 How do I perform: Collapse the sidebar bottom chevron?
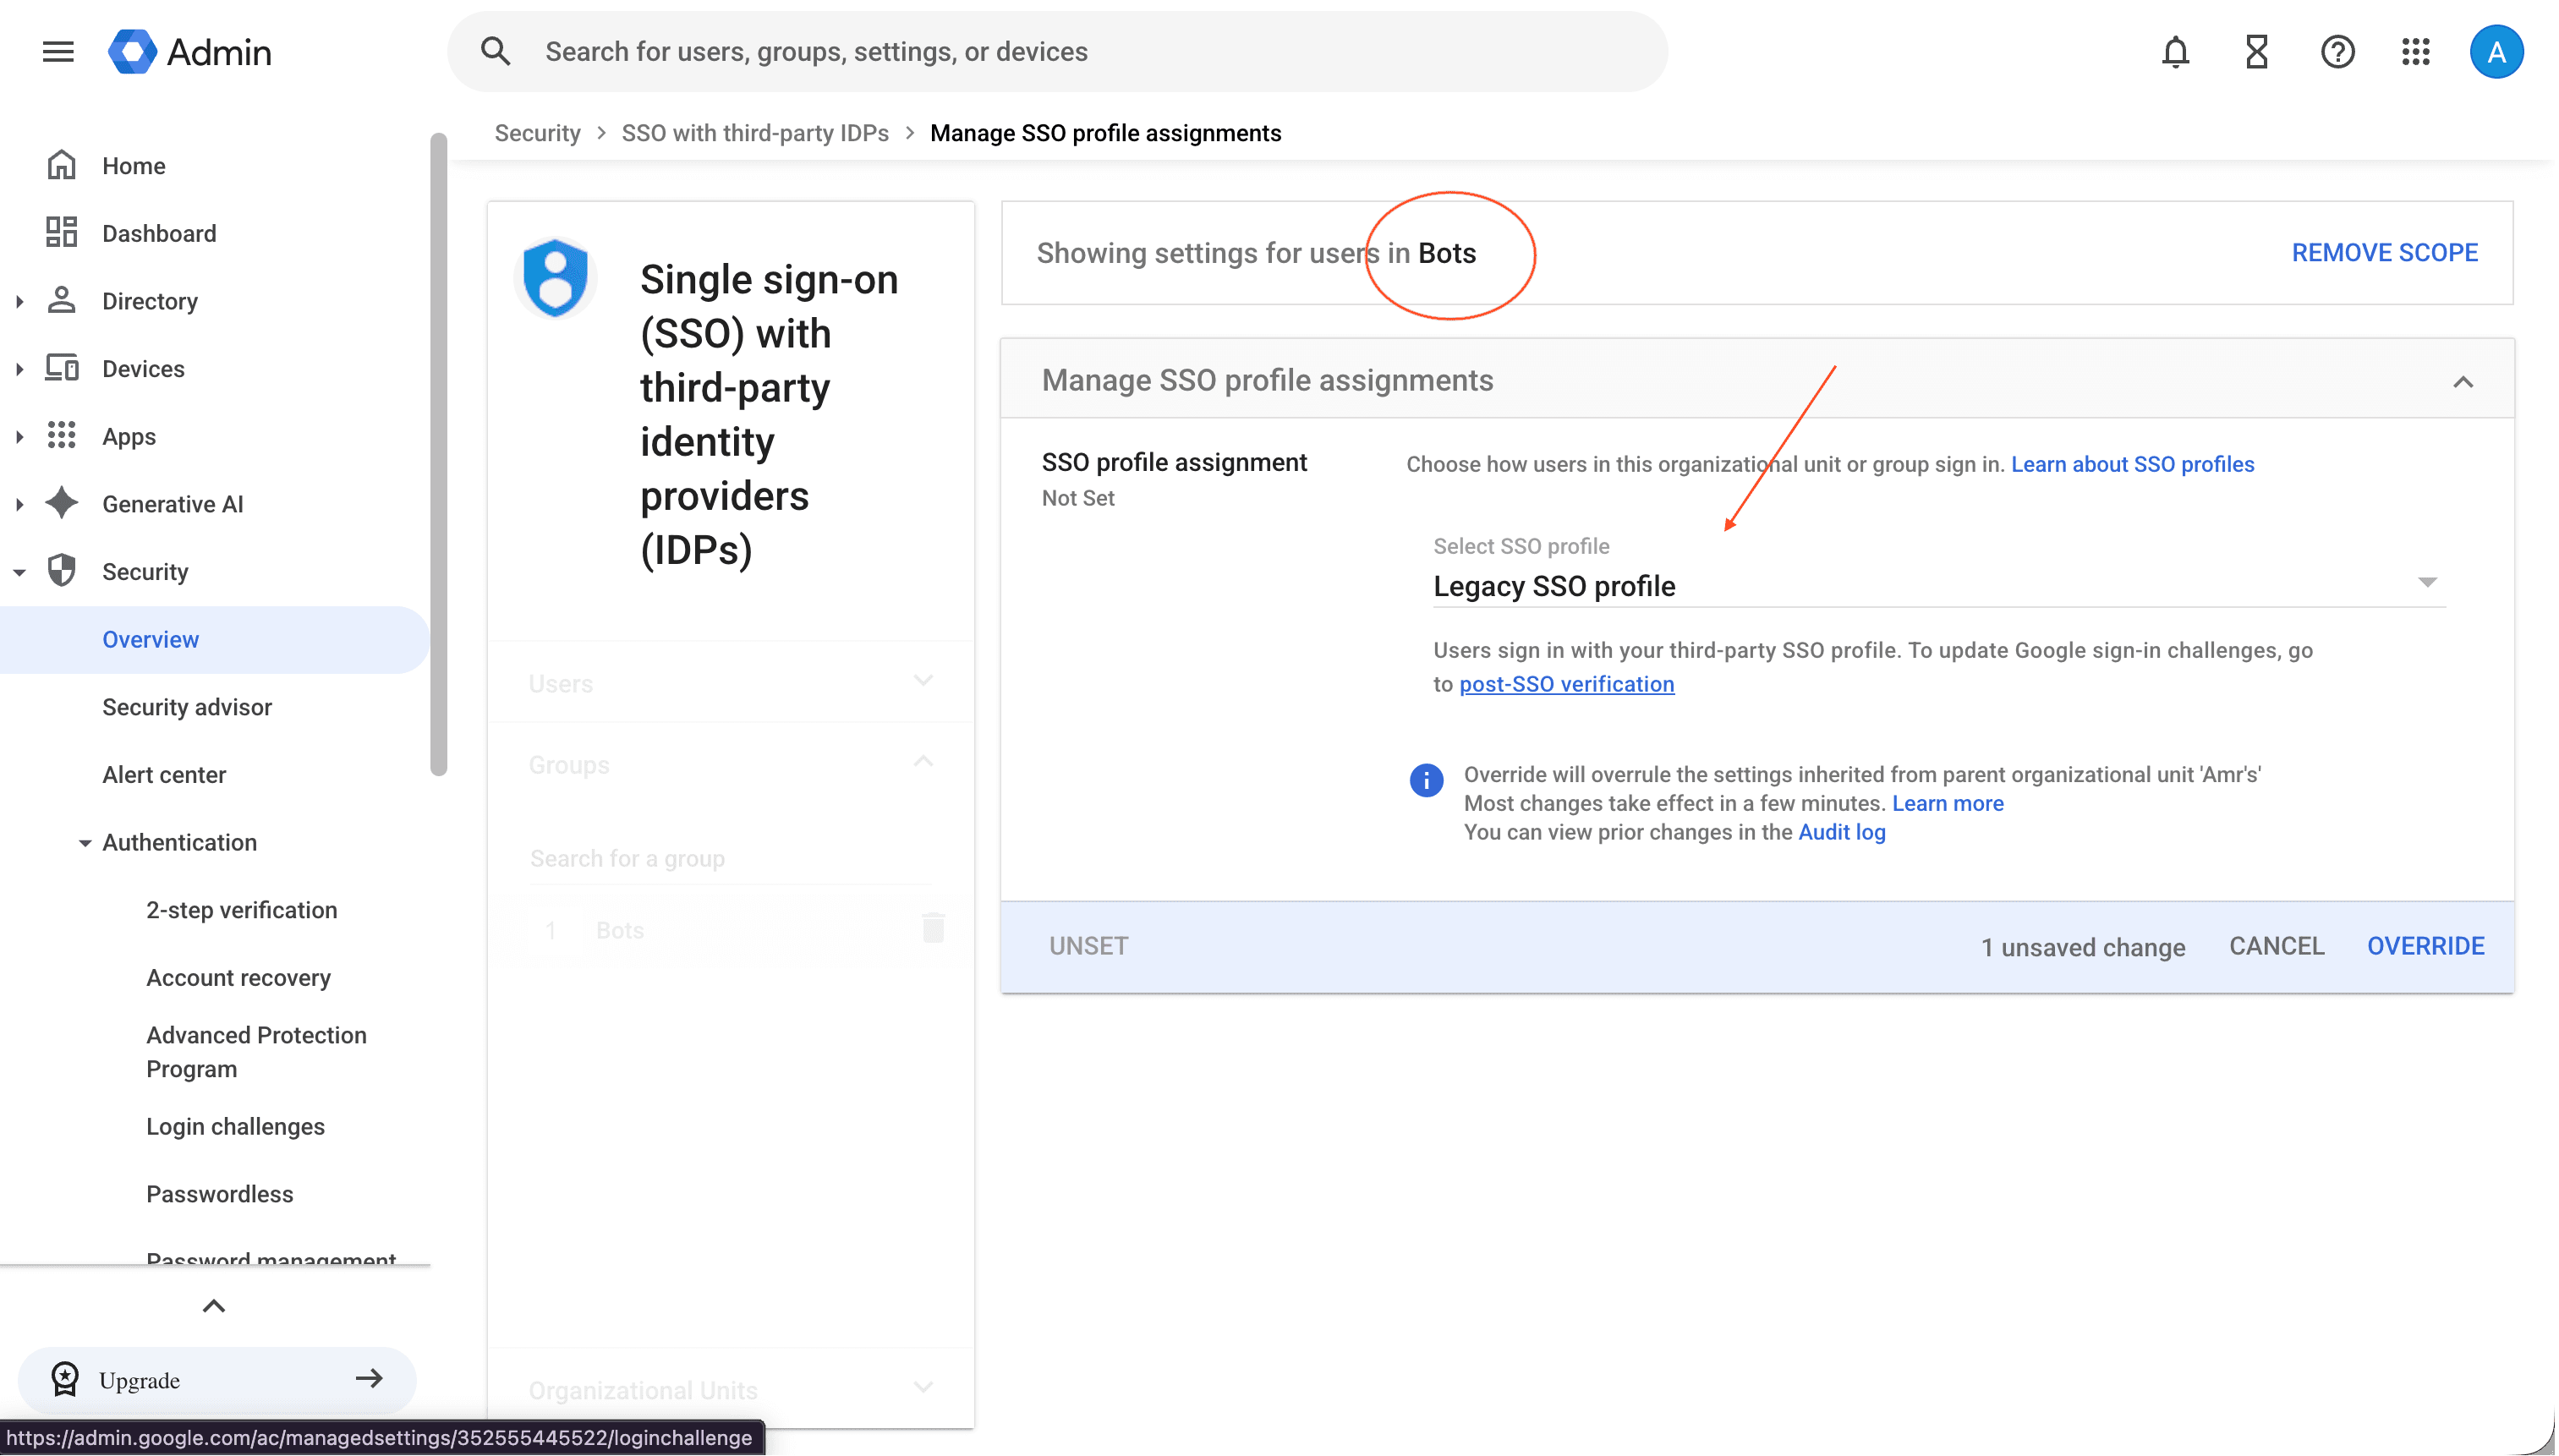(214, 1306)
